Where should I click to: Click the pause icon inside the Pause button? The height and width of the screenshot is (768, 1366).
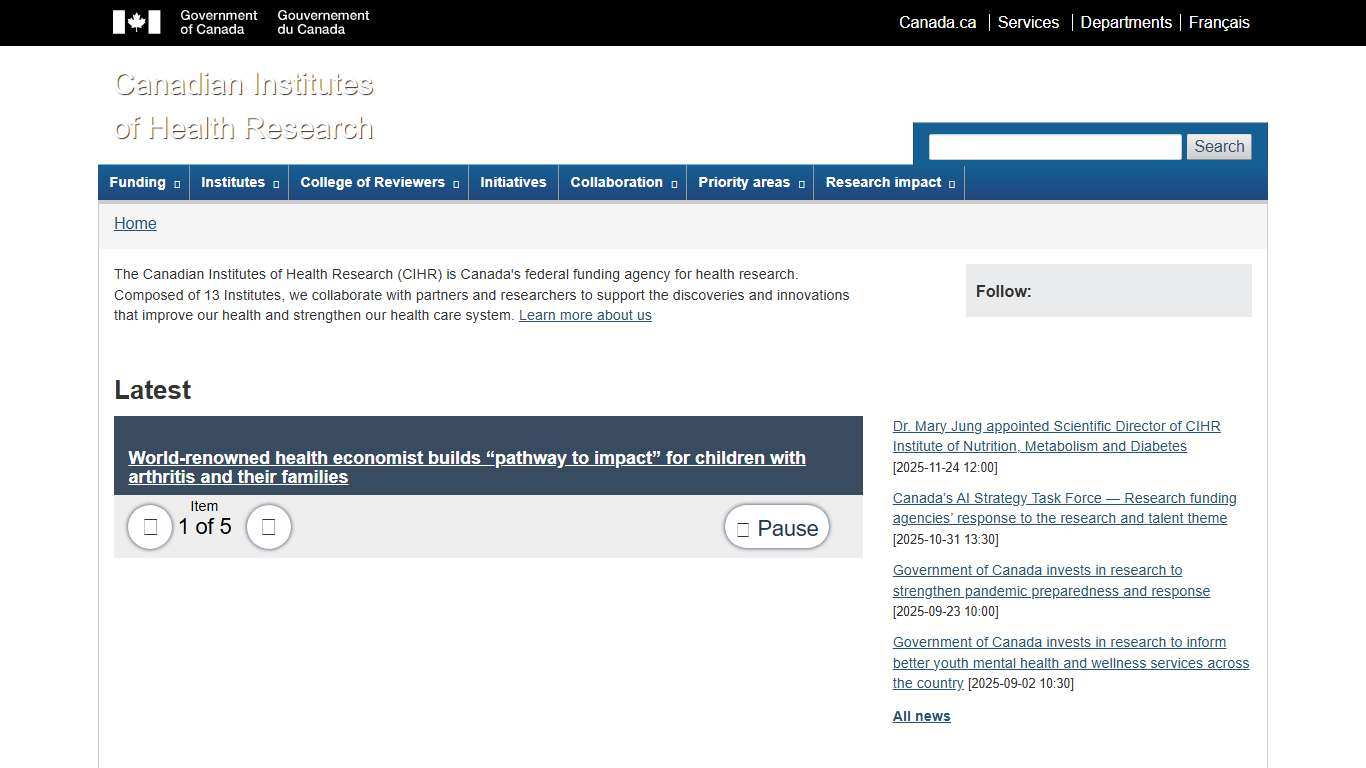[x=743, y=528]
